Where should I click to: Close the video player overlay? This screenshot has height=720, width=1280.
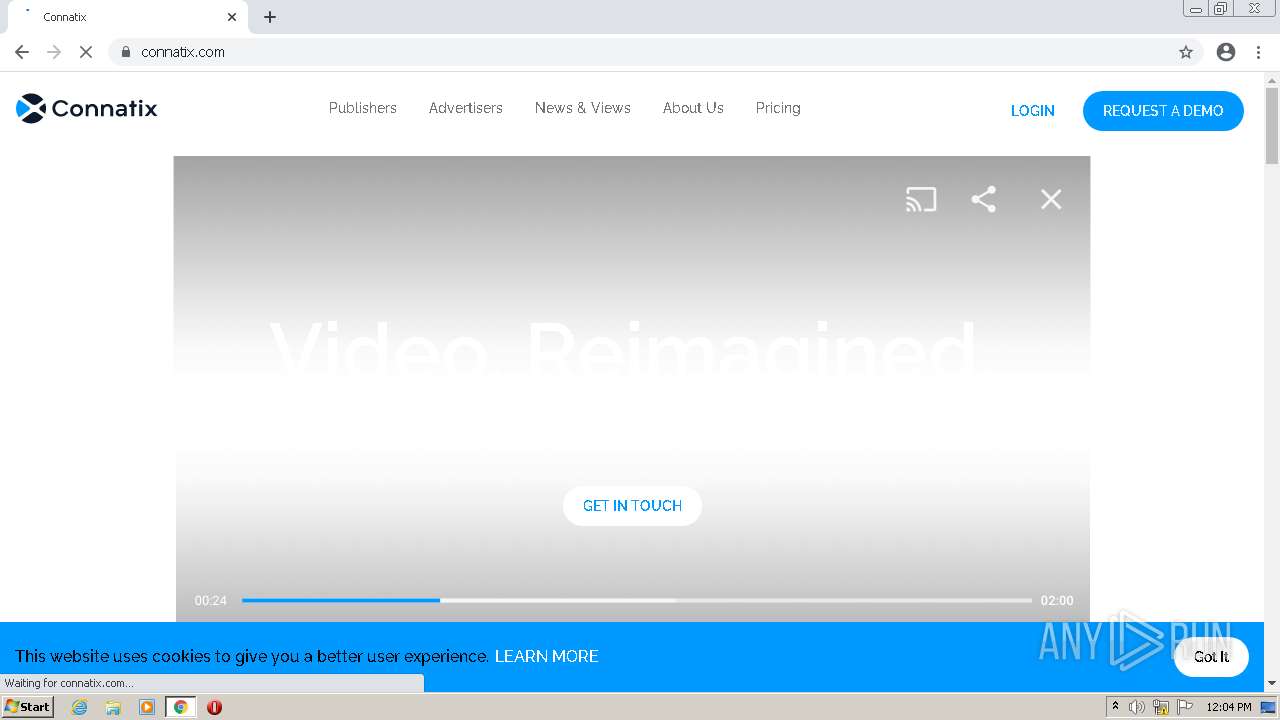tap(1051, 199)
